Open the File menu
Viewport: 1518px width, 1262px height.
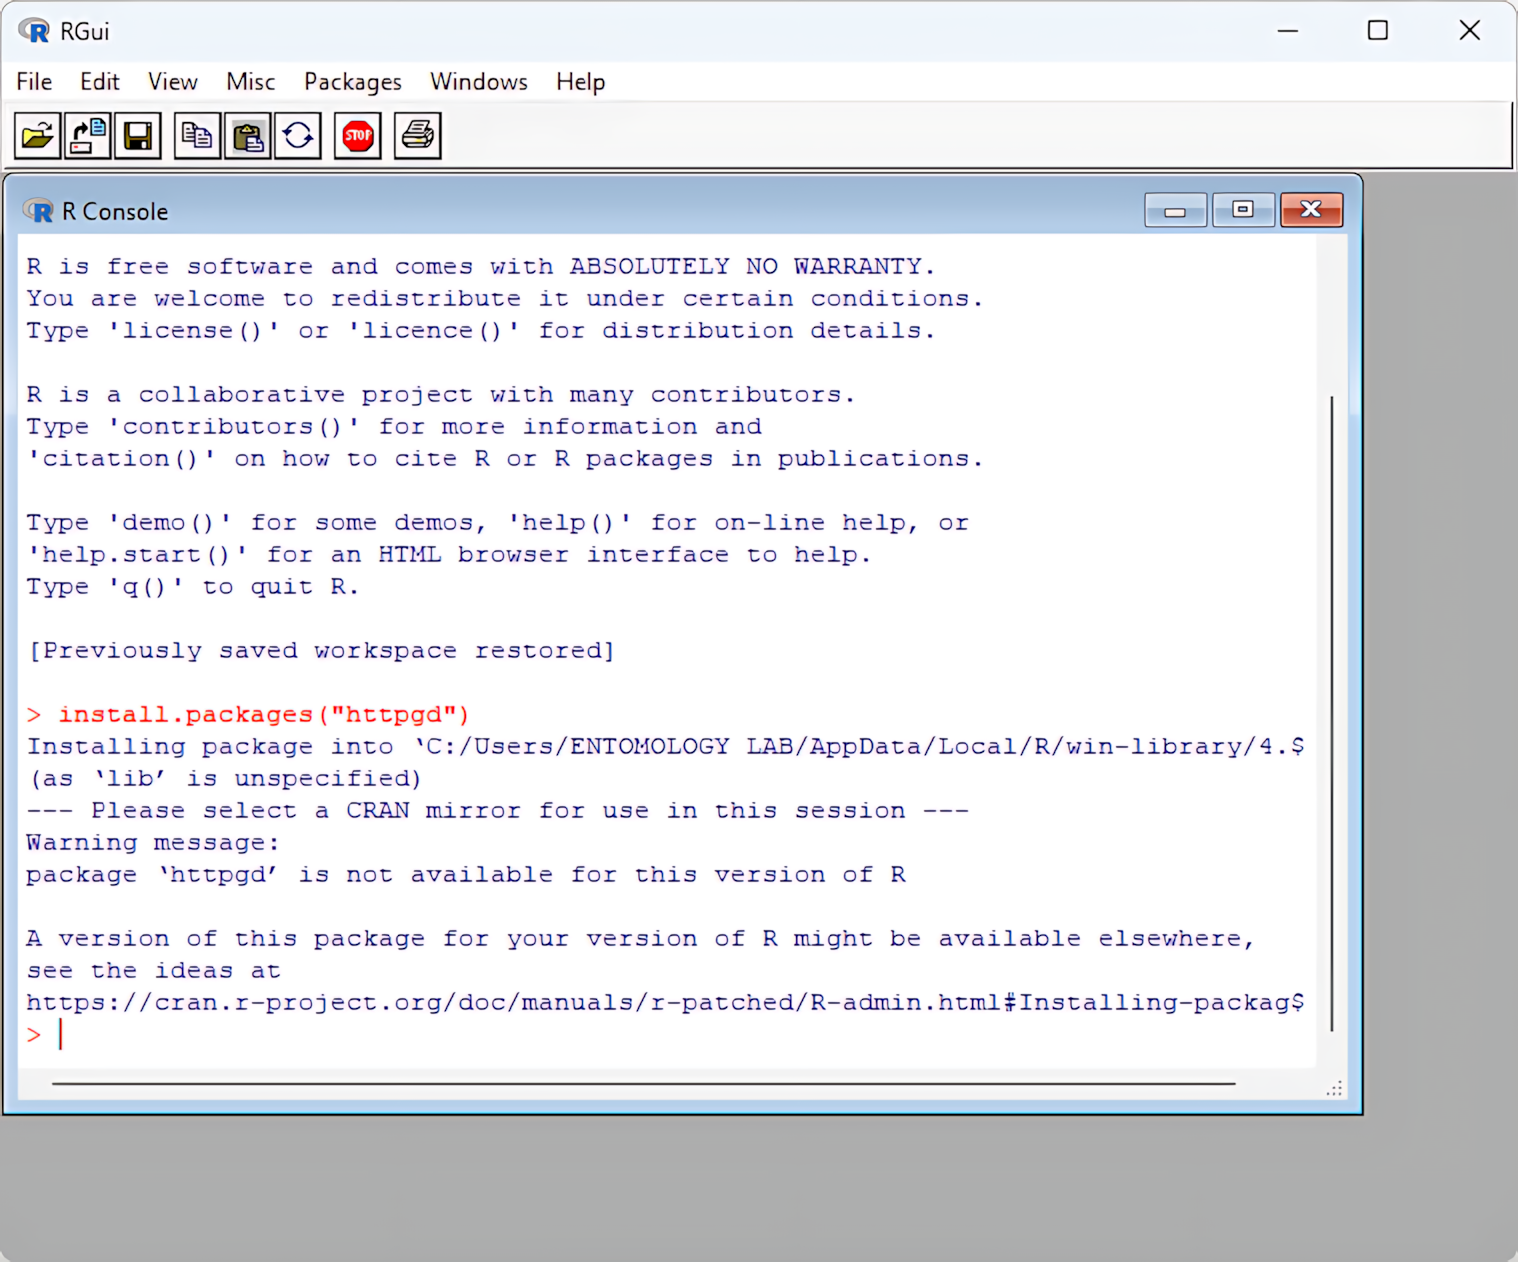coord(34,82)
